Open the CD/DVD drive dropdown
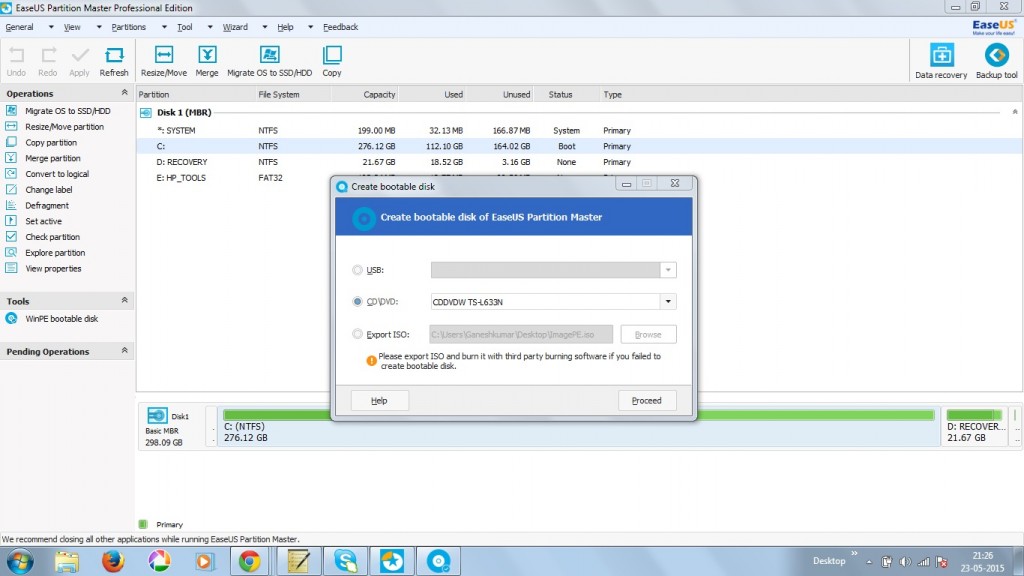The image size is (1024, 576). coord(668,302)
